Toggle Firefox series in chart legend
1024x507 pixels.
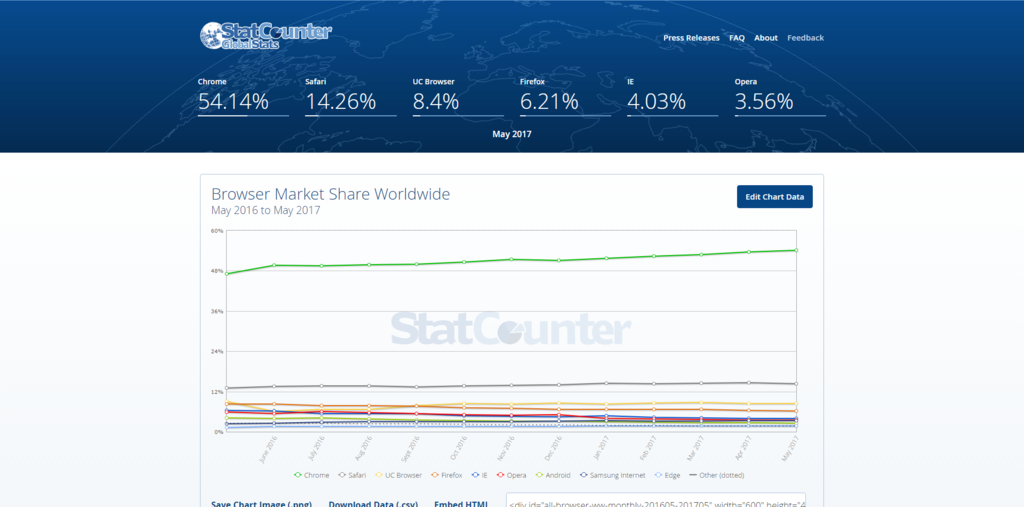click(x=446, y=475)
